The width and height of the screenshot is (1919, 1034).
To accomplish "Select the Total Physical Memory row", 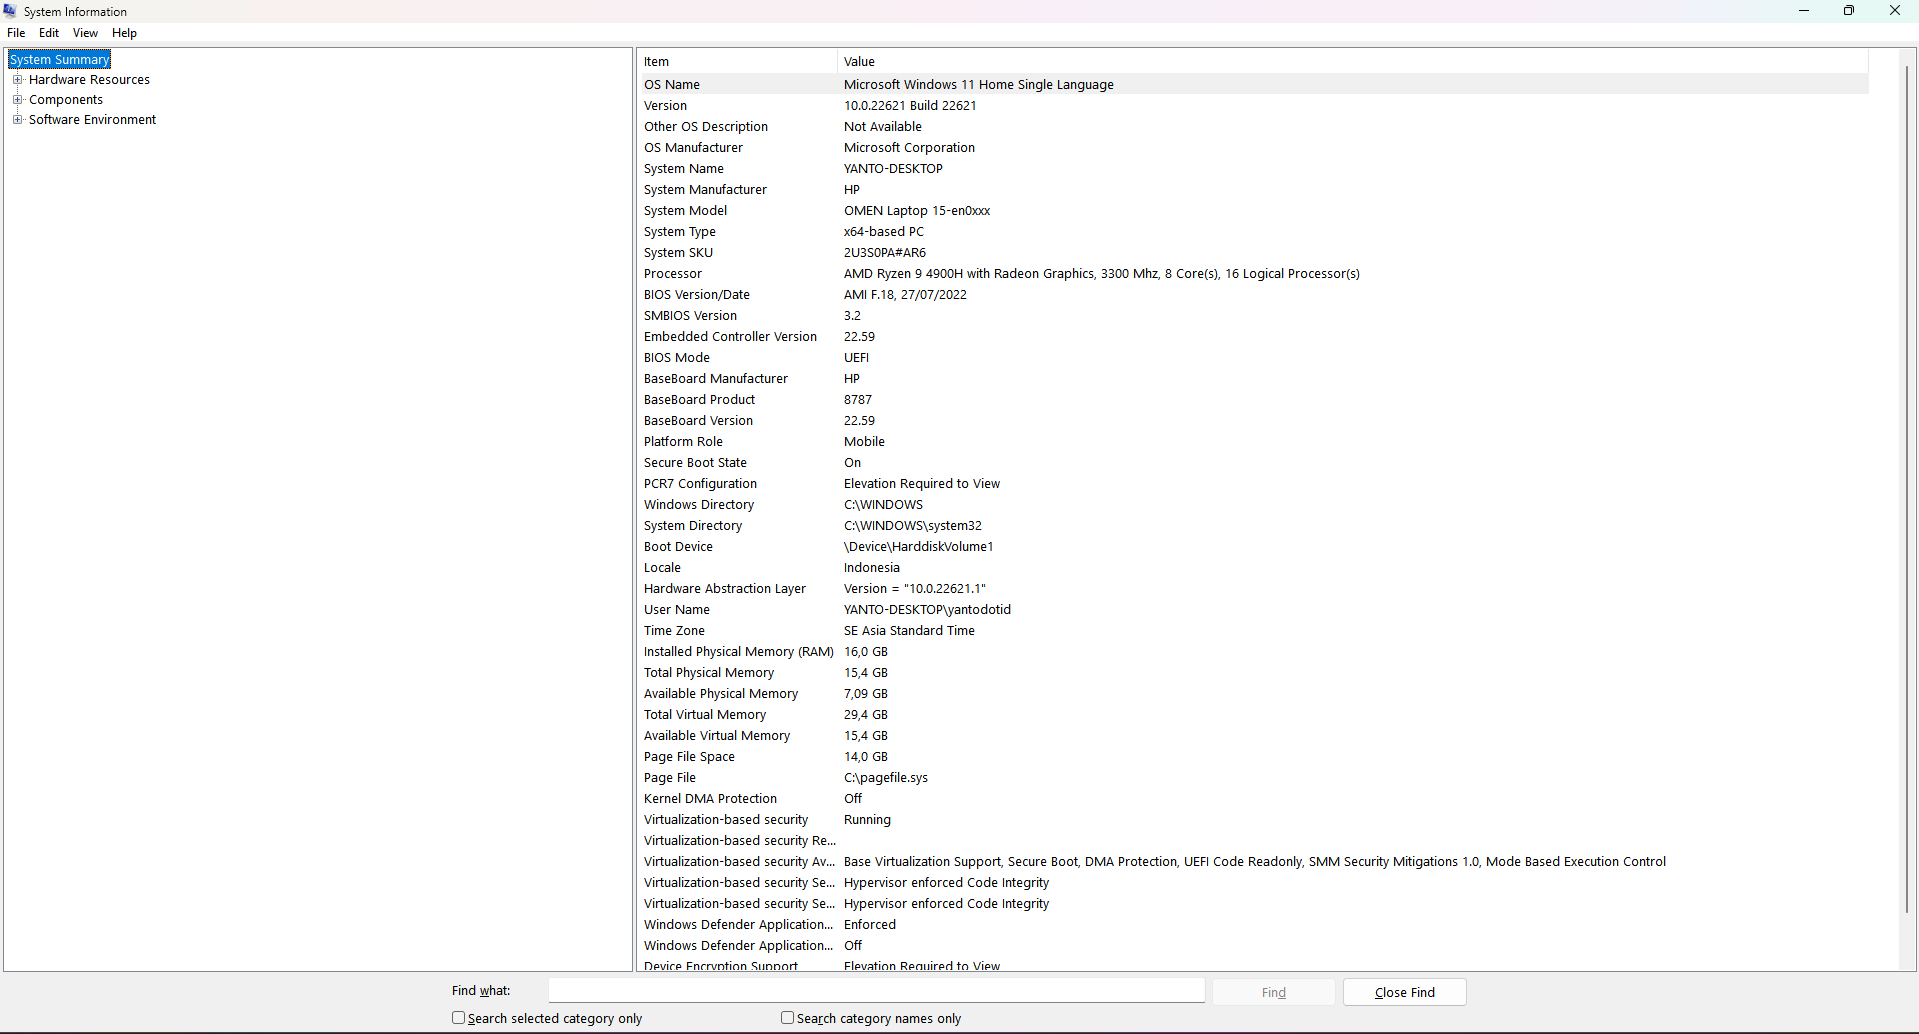I will pyautogui.click(x=1254, y=673).
